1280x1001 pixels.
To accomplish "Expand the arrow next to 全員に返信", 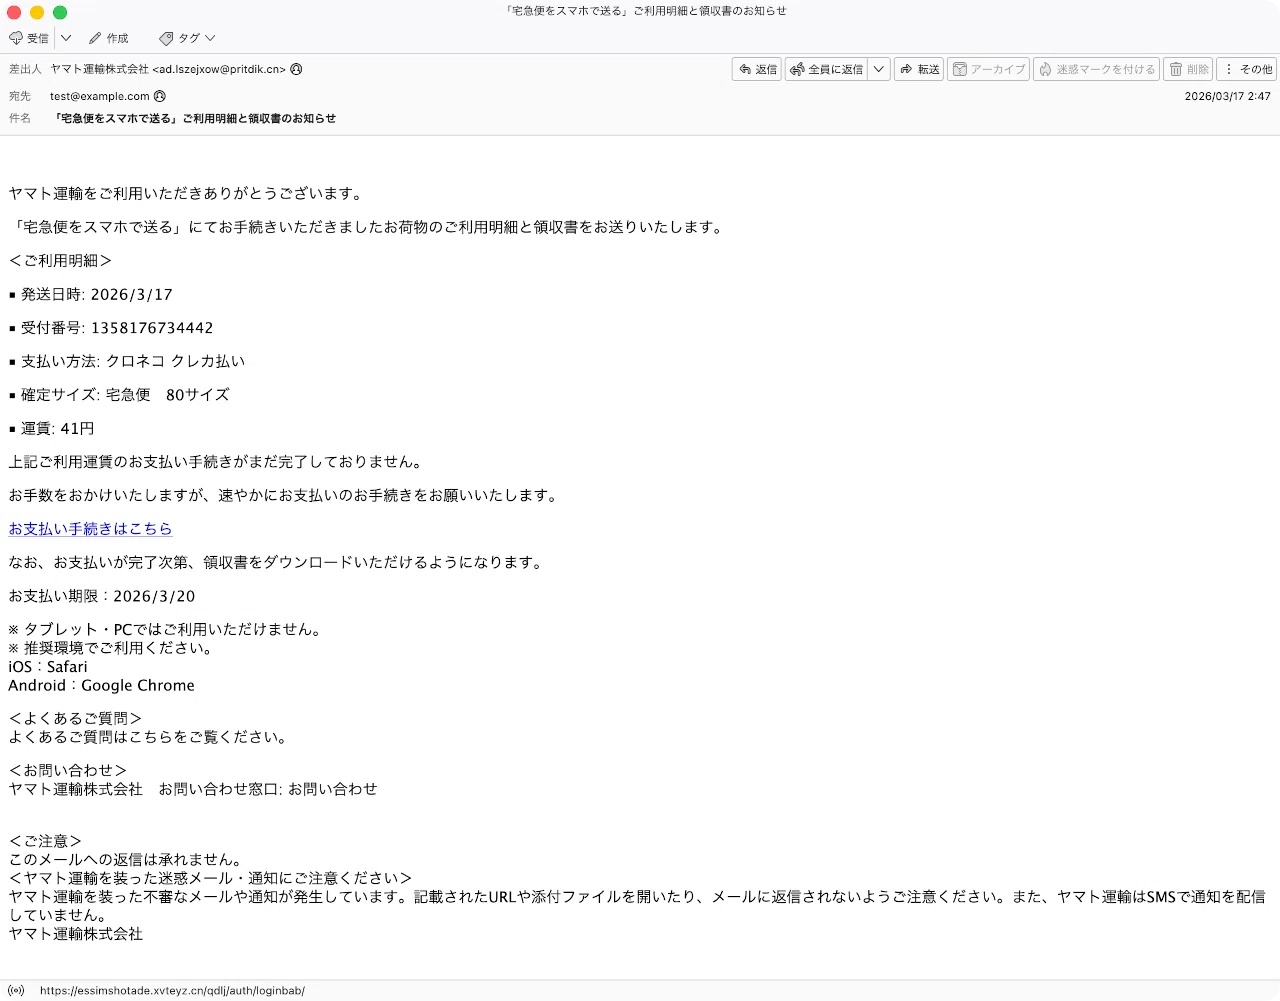I will [879, 69].
